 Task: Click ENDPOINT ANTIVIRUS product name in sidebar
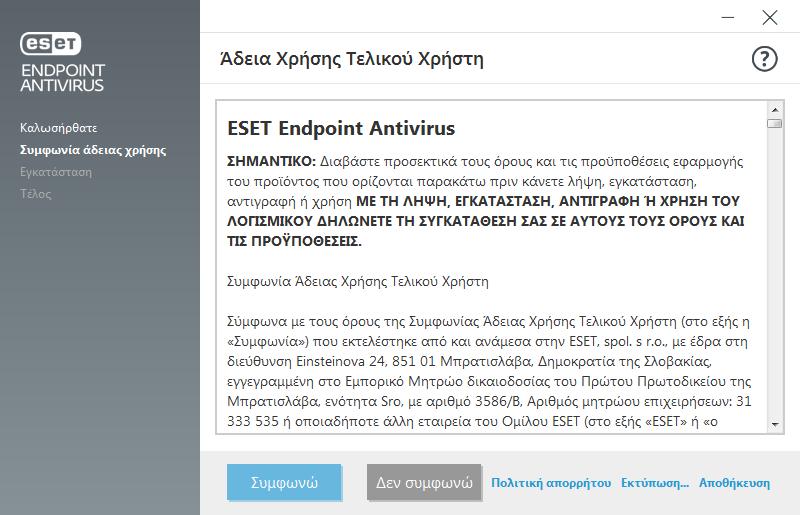coord(63,78)
